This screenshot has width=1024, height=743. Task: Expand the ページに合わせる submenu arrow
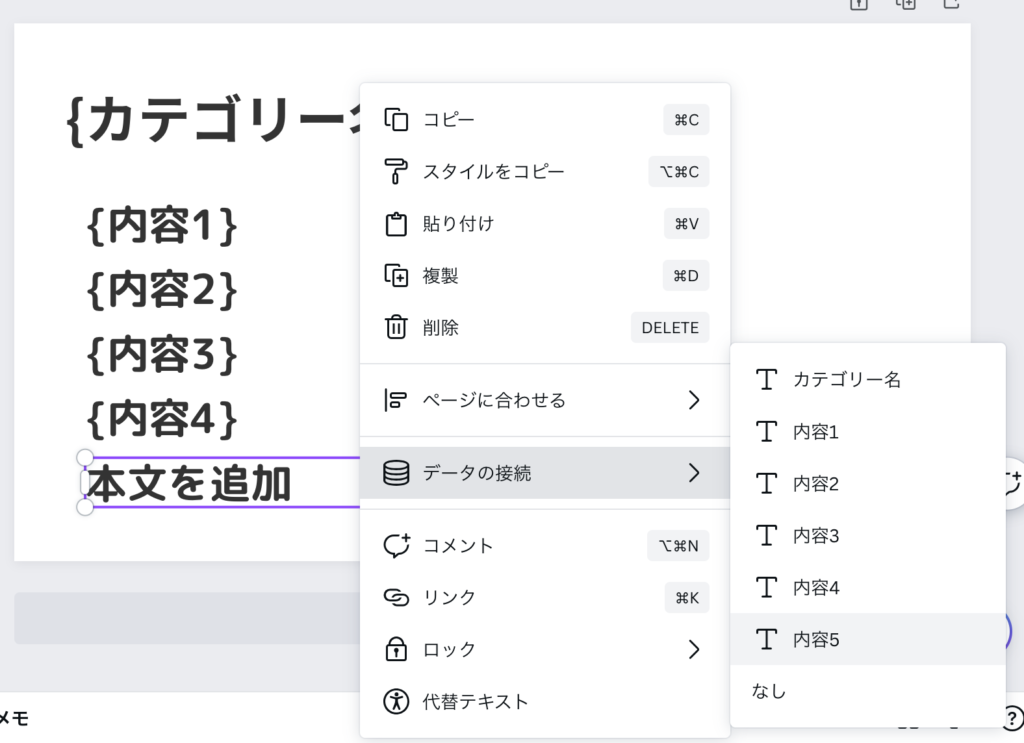[x=694, y=401]
